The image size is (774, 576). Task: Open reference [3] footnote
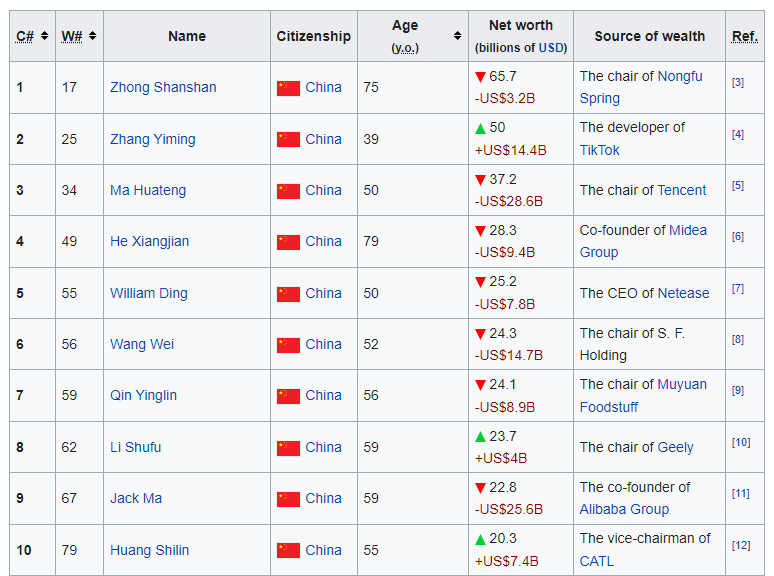737,82
